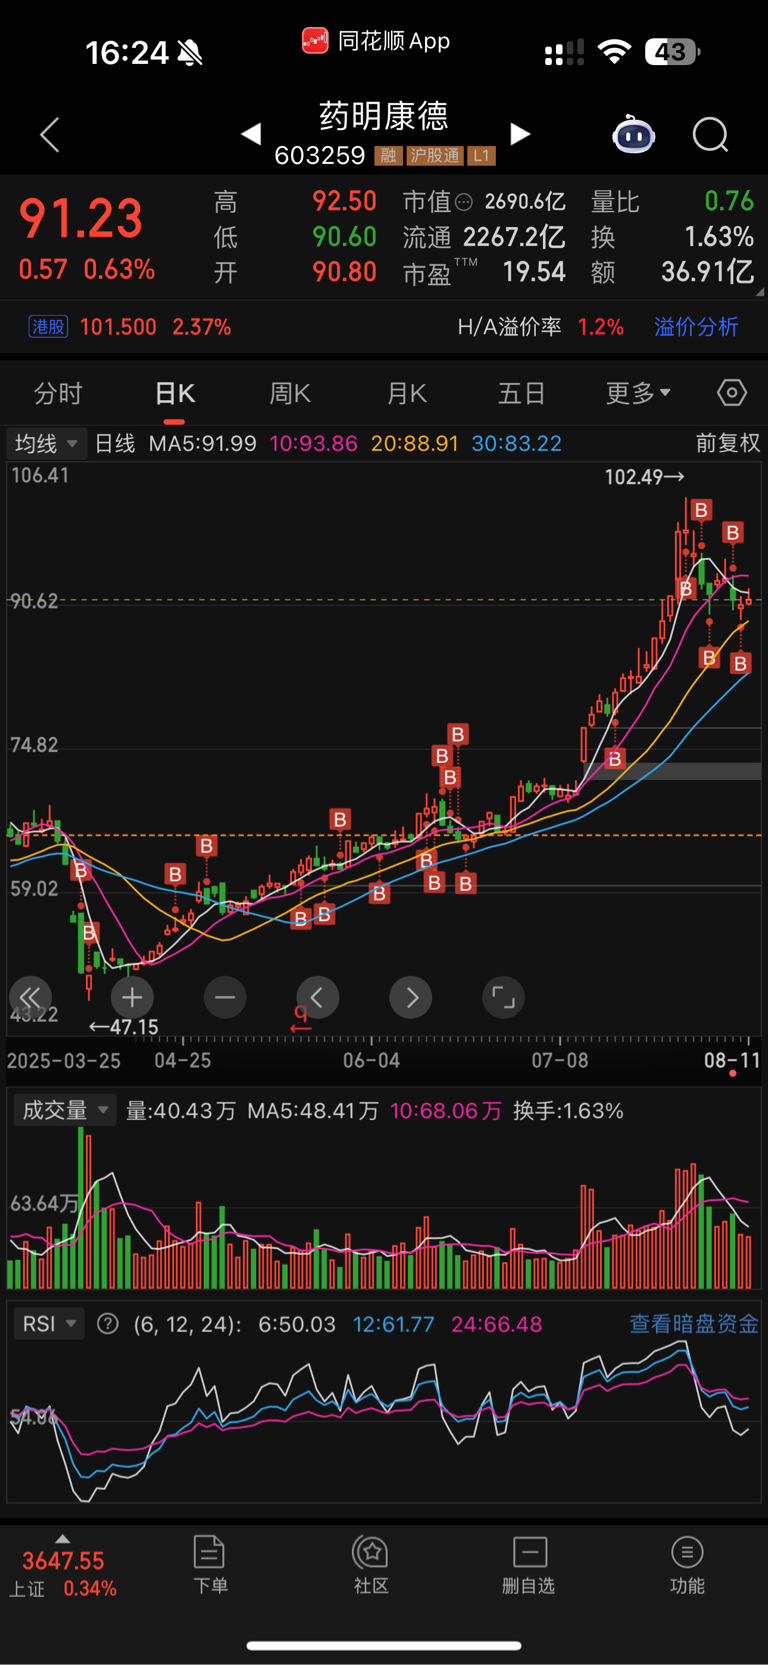Screen dimensions: 768x1665
Task: Expand RSI indicator dropdown
Action: (49, 1324)
